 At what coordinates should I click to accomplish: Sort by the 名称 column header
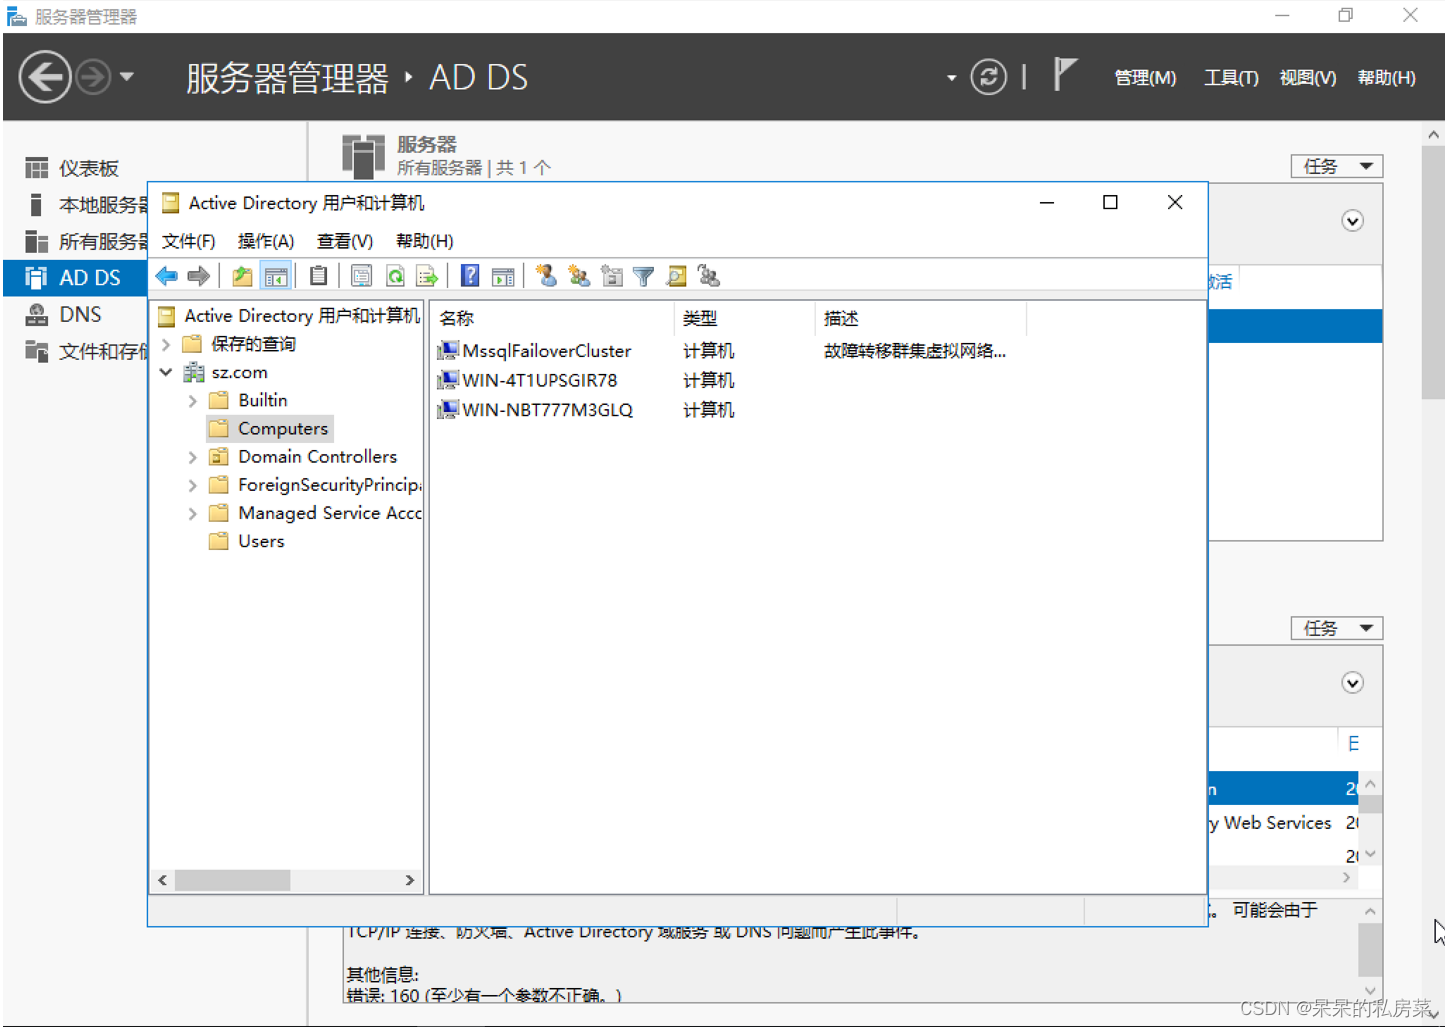tap(553, 318)
